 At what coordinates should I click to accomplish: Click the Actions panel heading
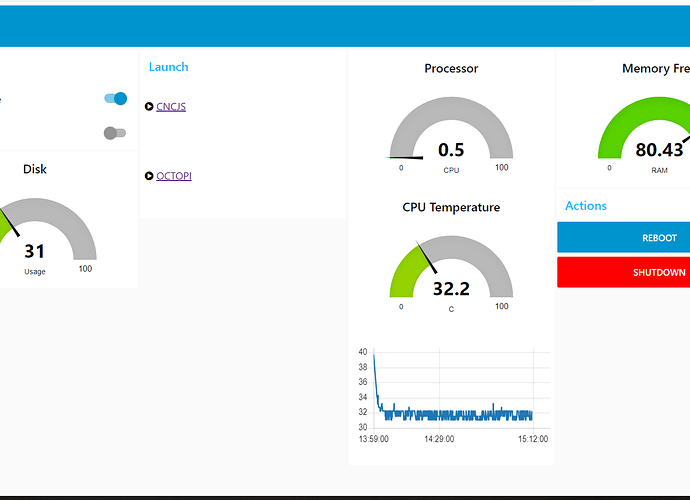click(586, 206)
